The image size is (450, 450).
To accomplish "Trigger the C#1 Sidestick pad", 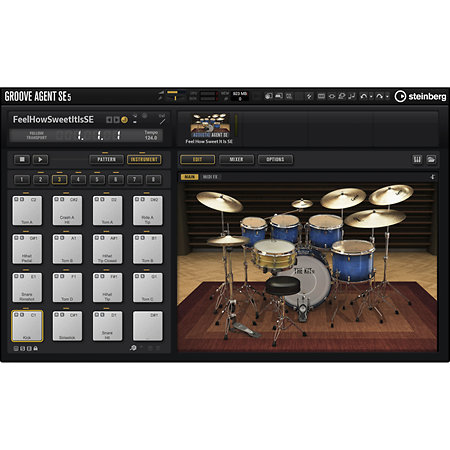I will coord(67,326).
